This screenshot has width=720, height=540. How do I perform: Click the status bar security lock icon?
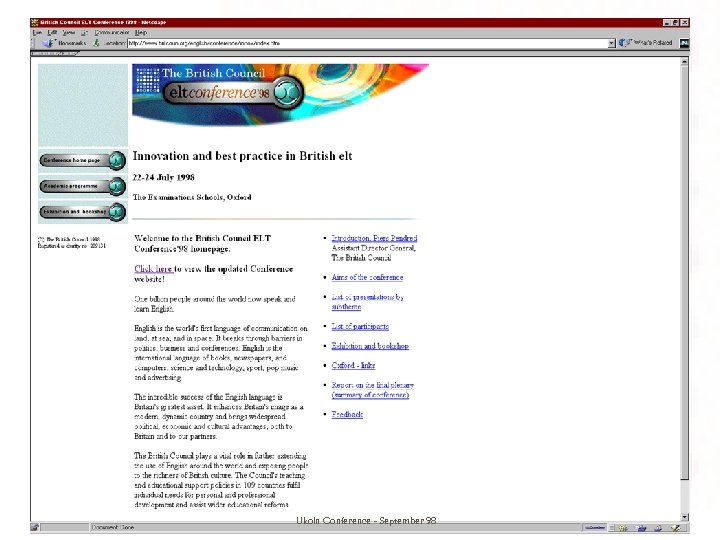pos(35,527)
